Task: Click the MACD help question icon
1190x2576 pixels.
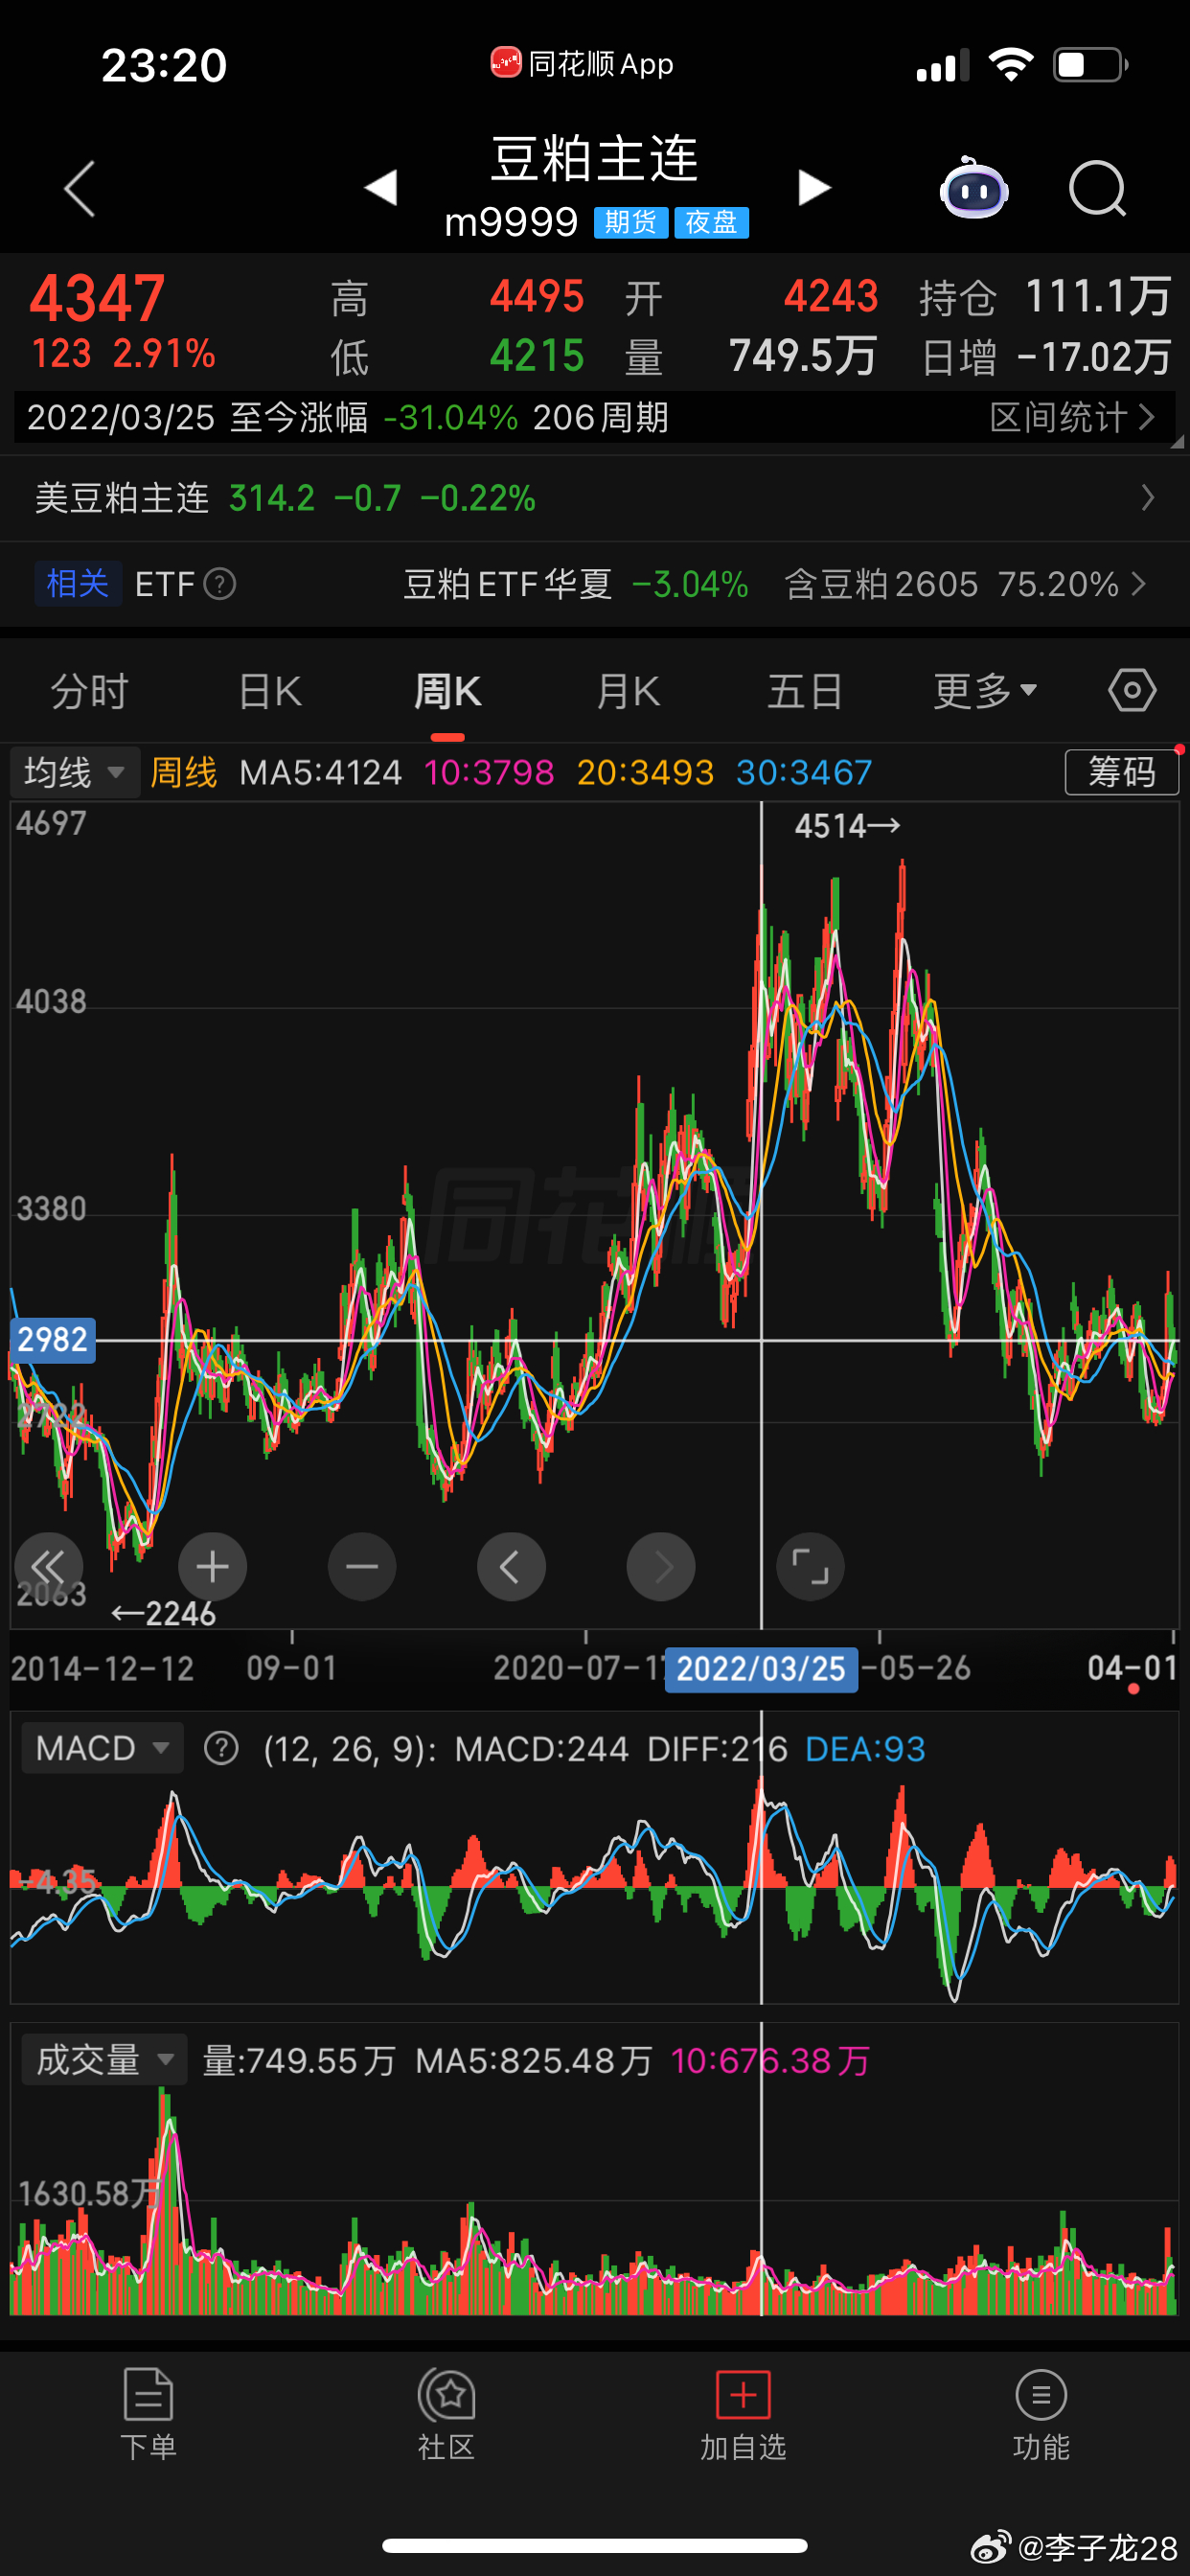Action: pyautogui.click(x=221, y=1748)
